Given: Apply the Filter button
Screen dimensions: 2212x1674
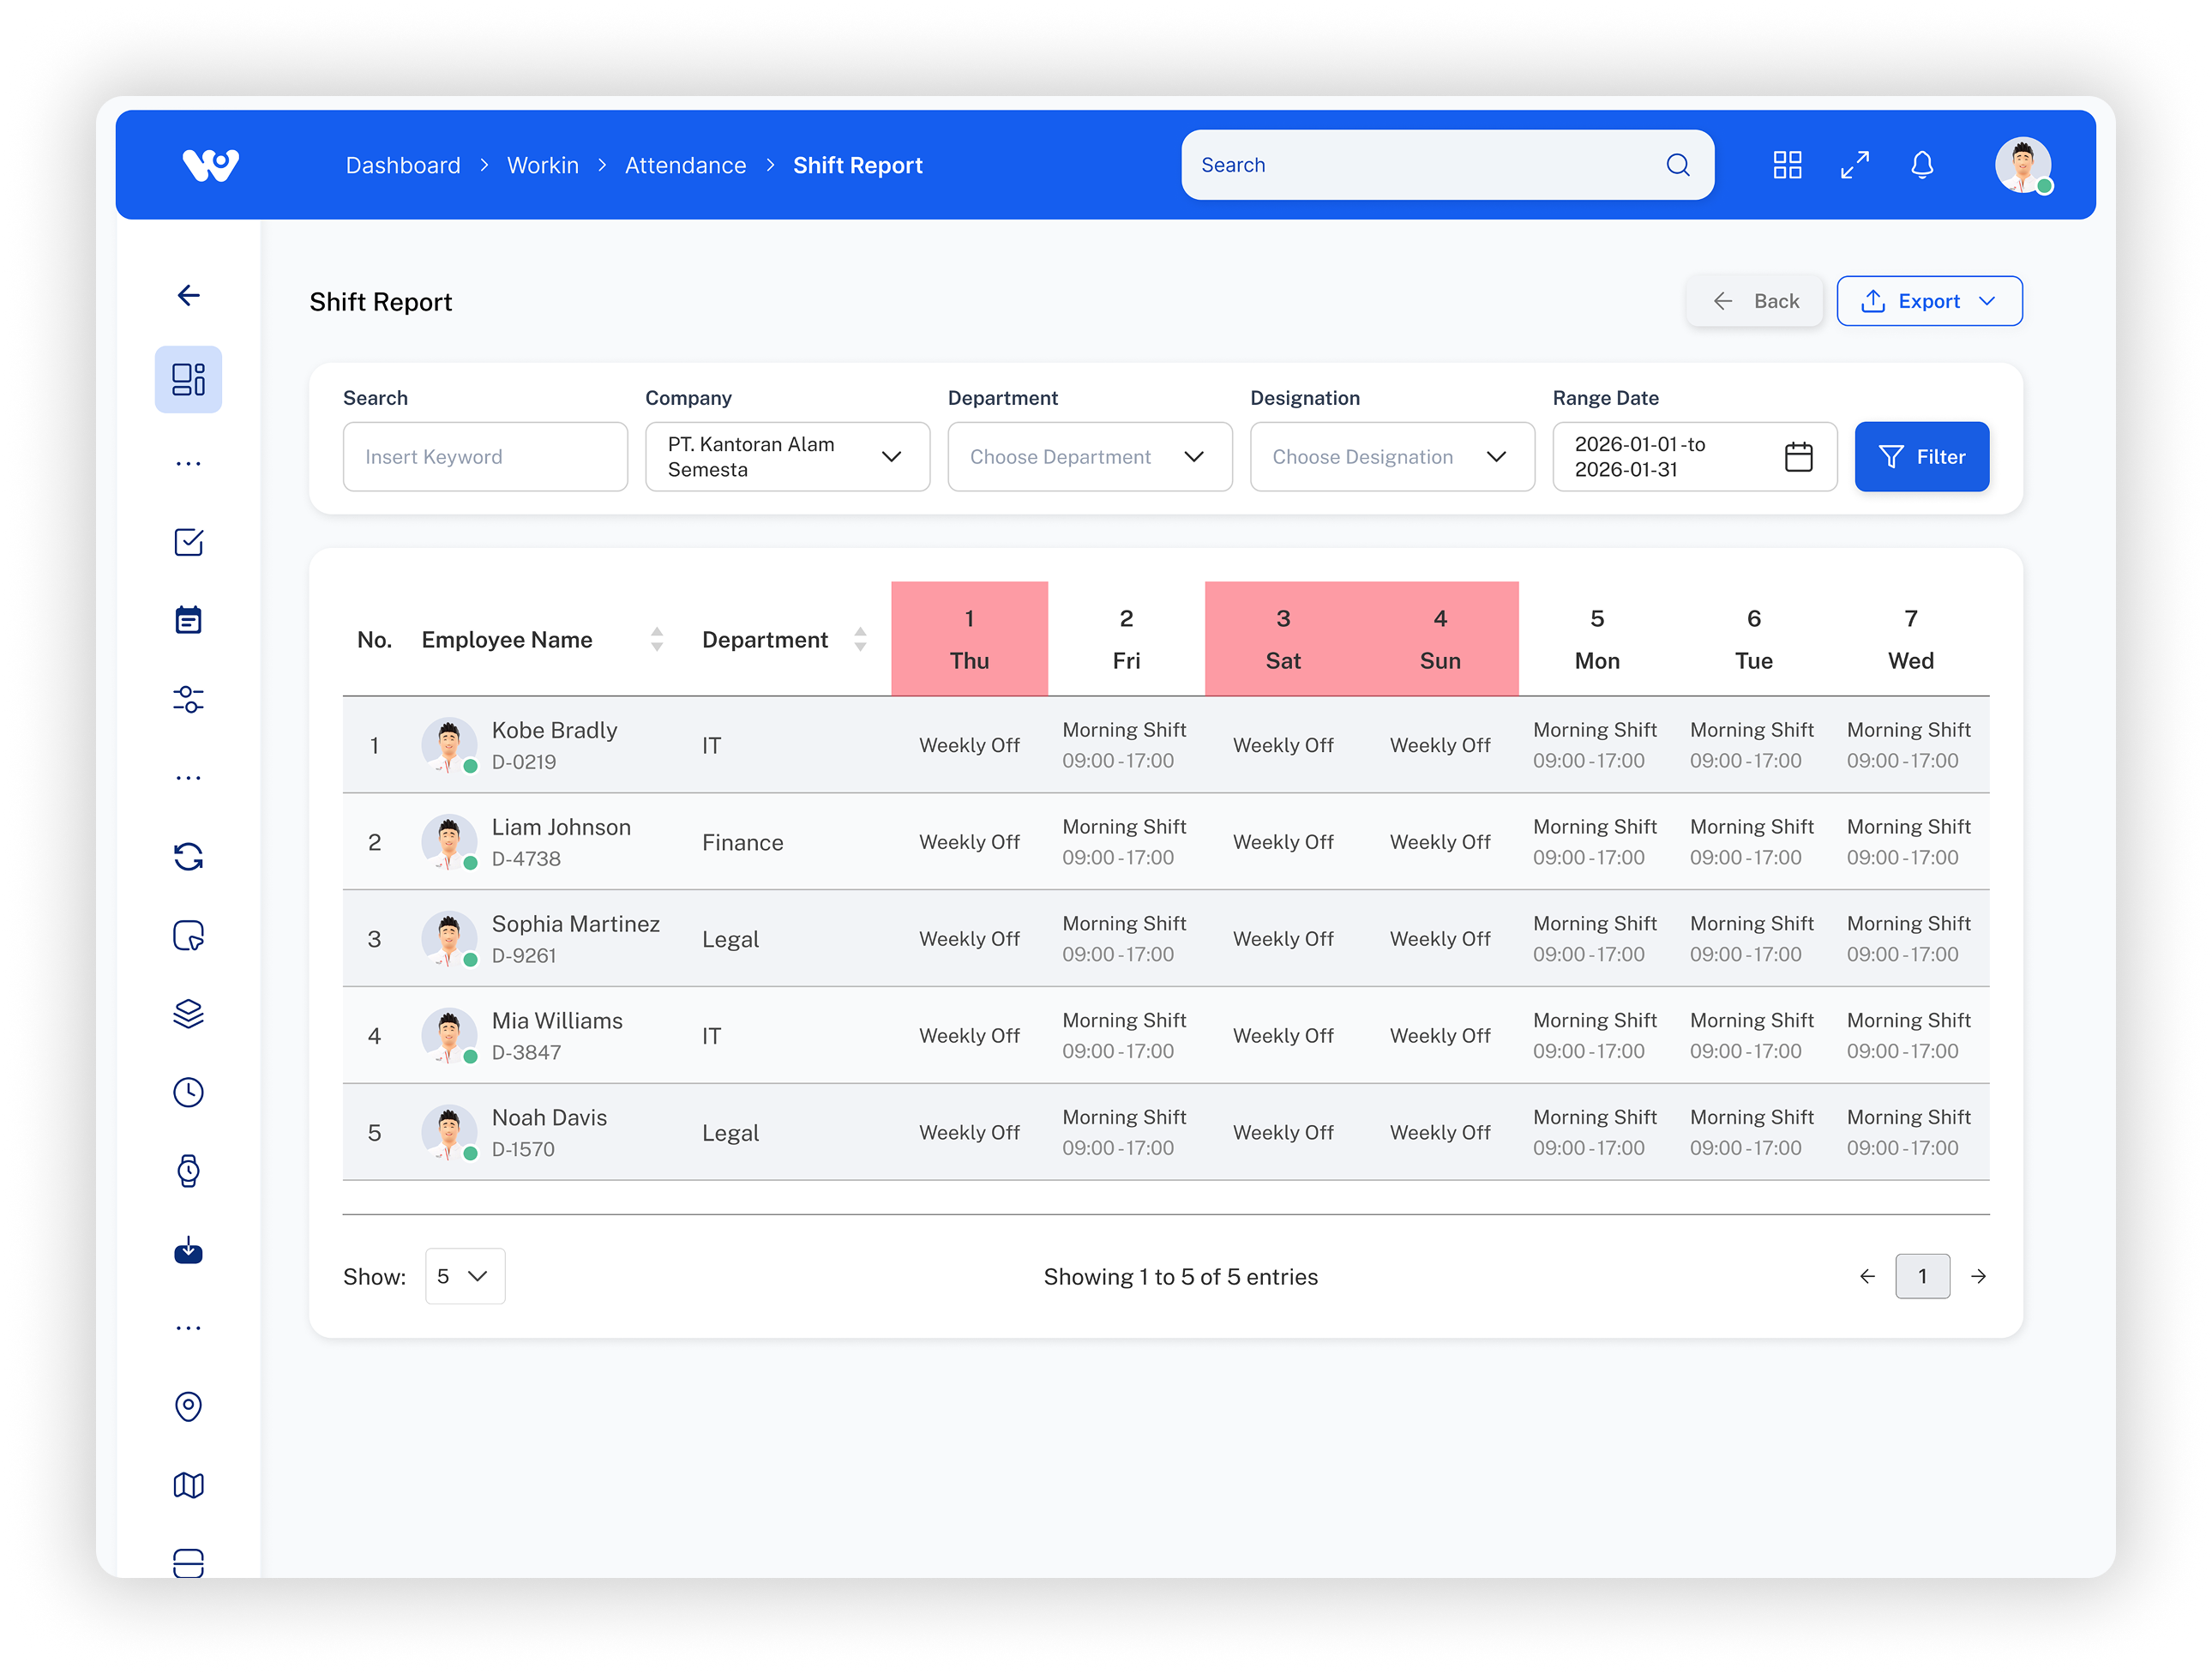Looking at the screenshot, I should [x=1921, y=457].
